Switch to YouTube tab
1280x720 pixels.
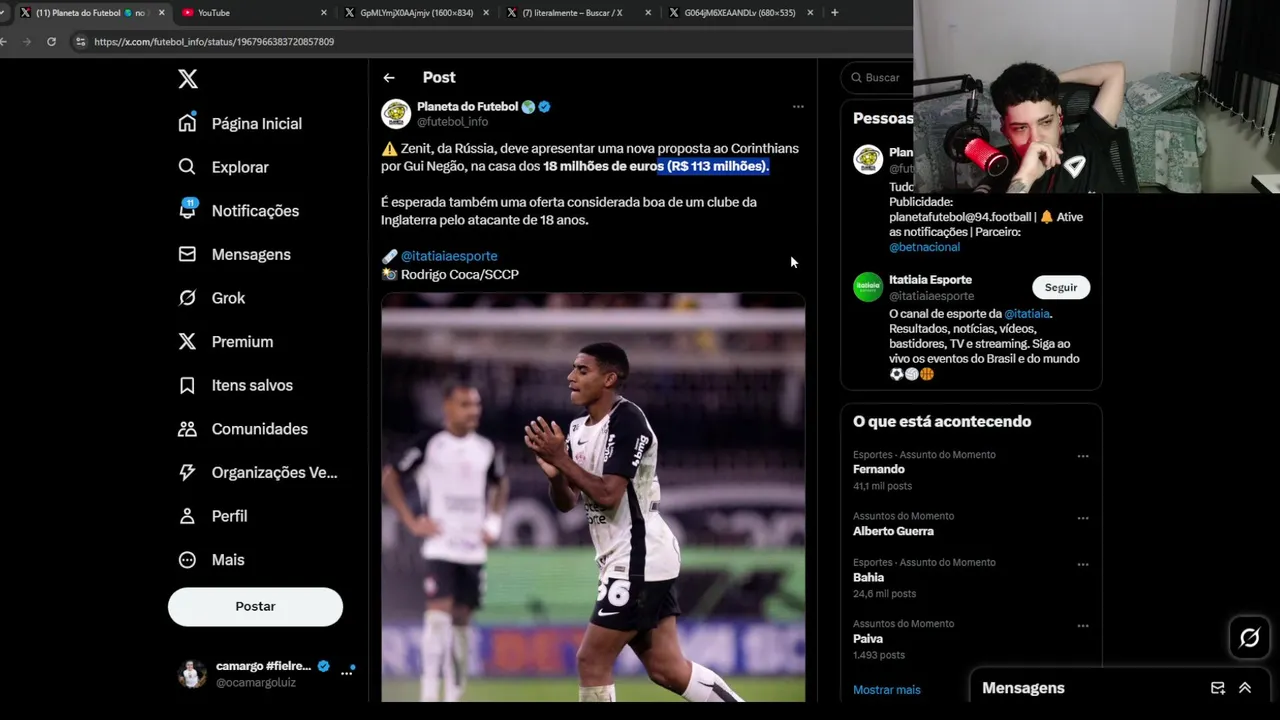click(x=254, y=12)
